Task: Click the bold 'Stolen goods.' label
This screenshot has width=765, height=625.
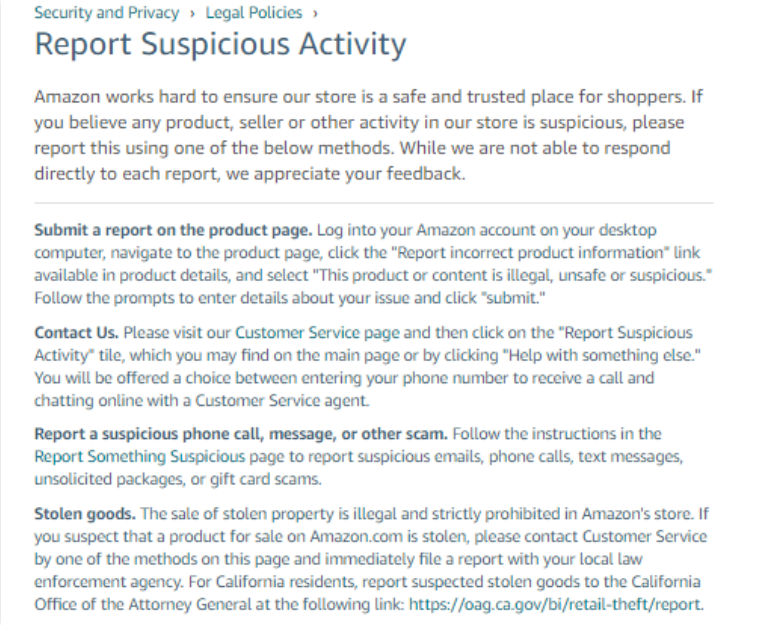Action: point(85,515)
